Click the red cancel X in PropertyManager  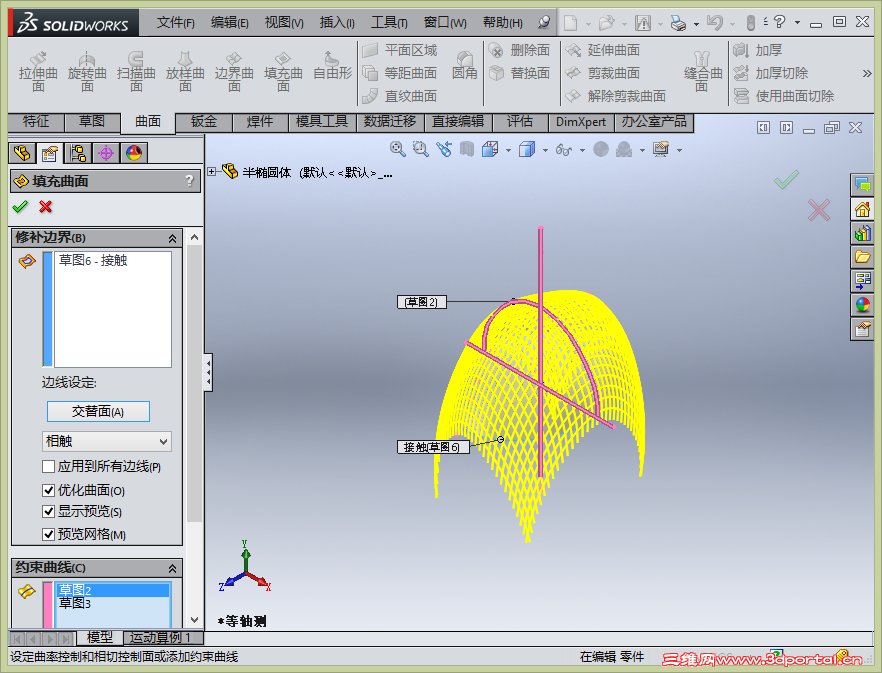[46, 207]
